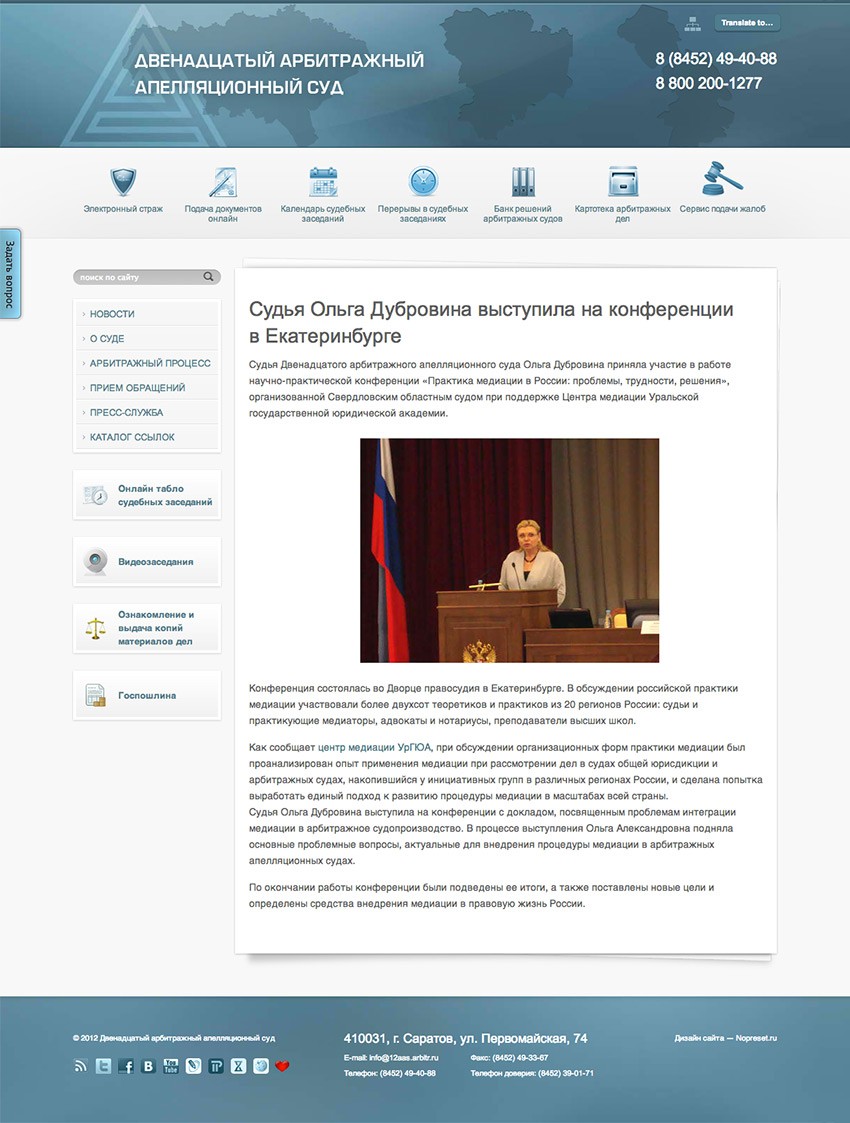Open the sitemap icon in the header
The height and width of the screenshot is (1123, 850).
pyautogui.click(x=693, y=21)
